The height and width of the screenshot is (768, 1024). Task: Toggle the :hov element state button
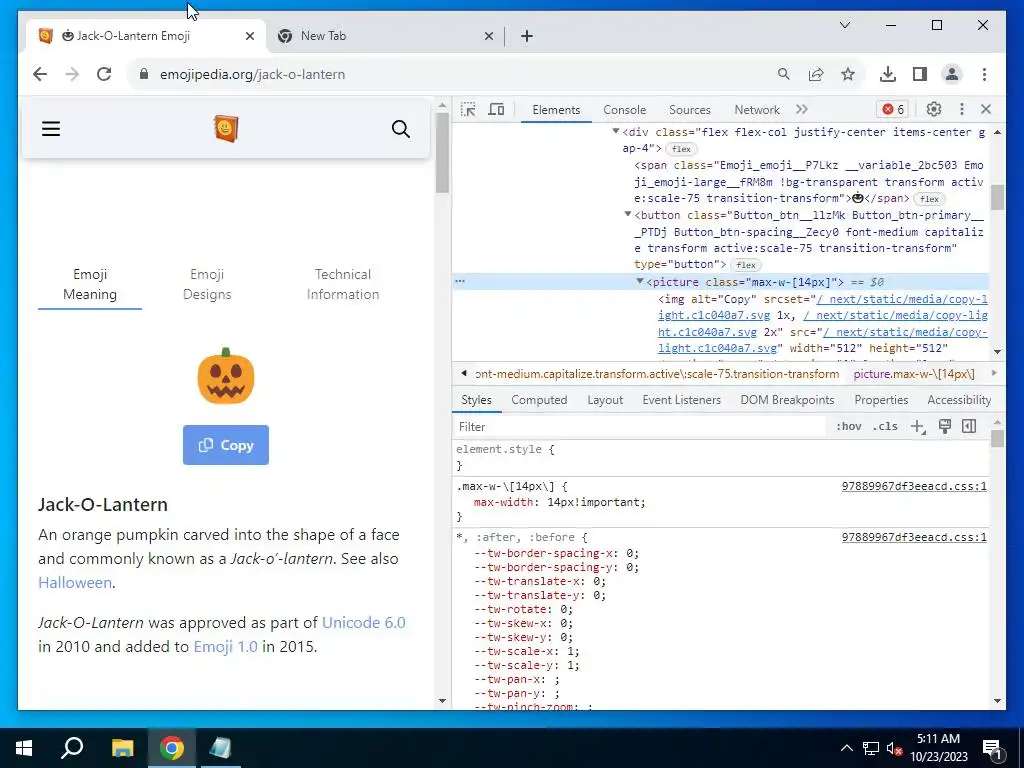click(x=848, y=426)
